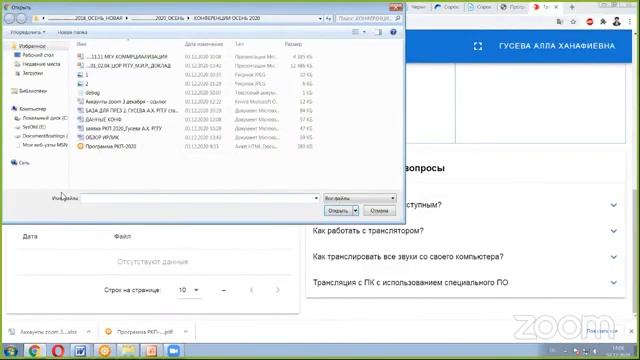
Task: Click the back navigation arrow in the Open dialog
Action: click(9, 18)
